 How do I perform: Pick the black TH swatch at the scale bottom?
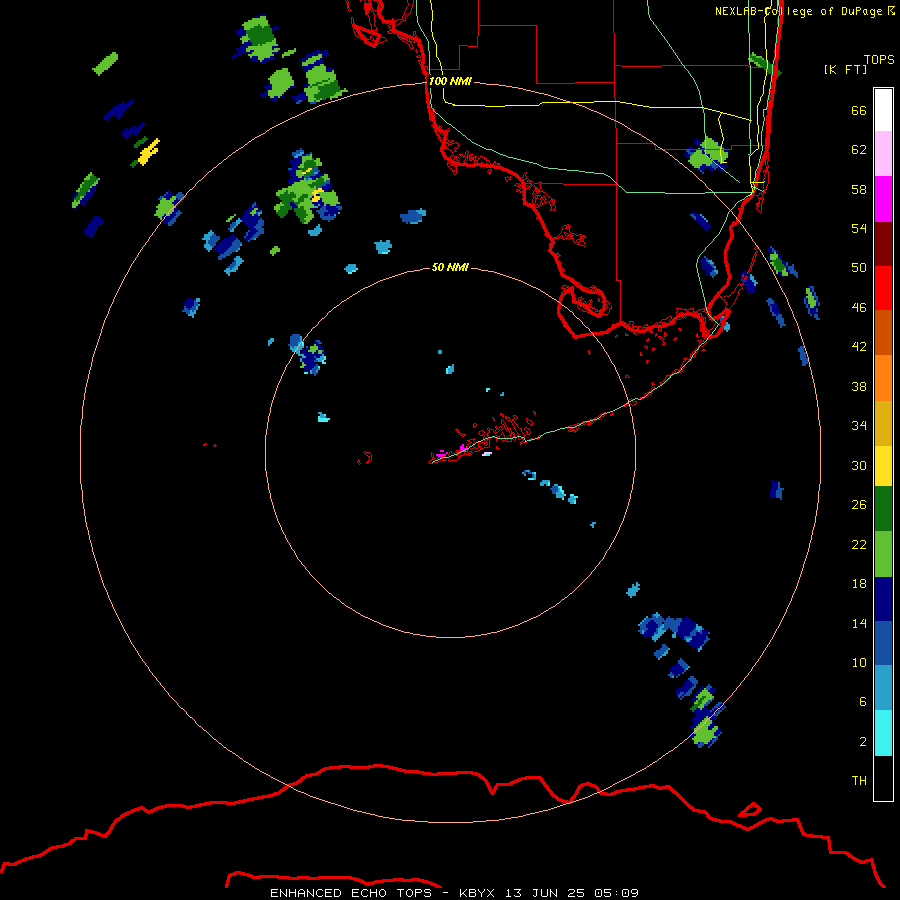click(883, 778)
